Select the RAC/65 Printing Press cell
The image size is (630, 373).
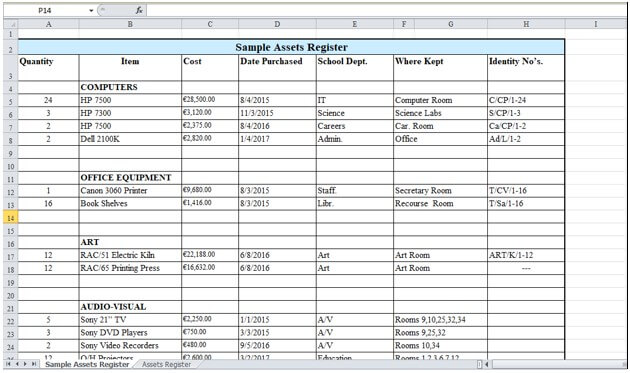[x=130, y=268]
